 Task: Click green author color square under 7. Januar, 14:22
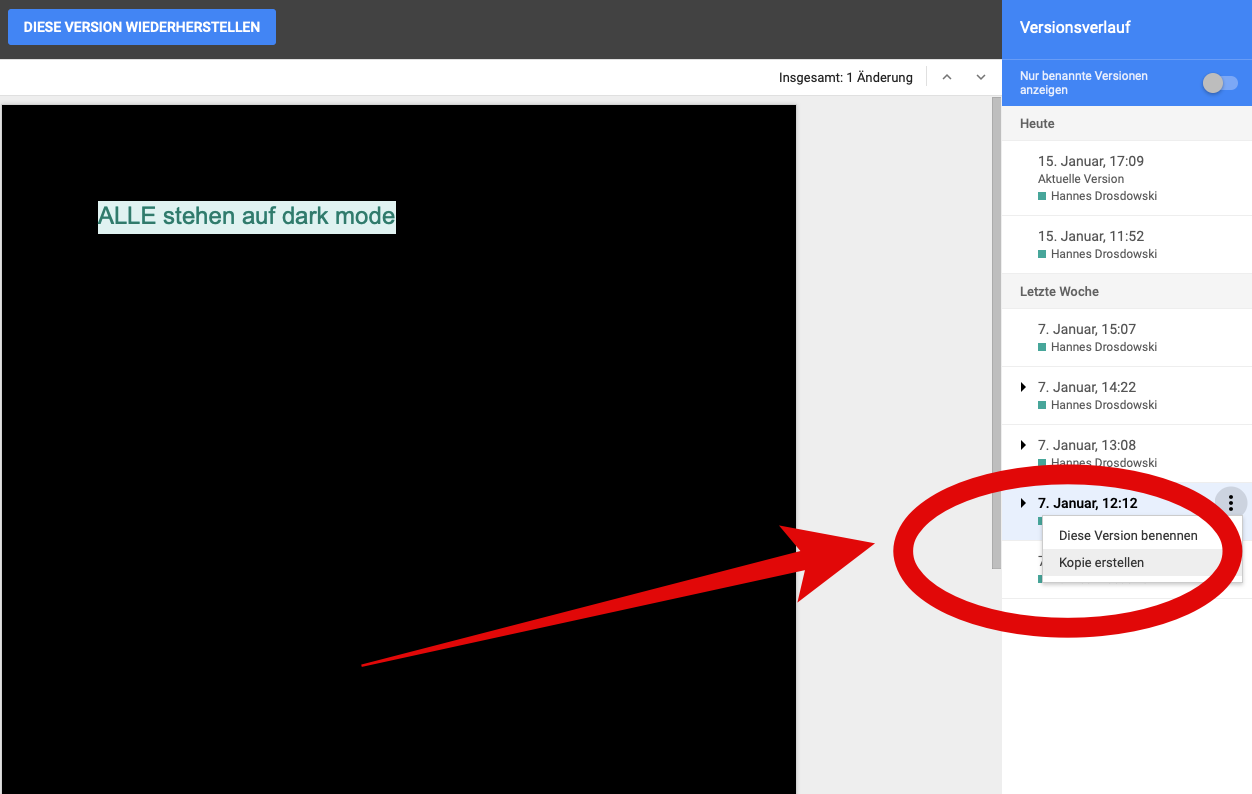[1042, 405]
